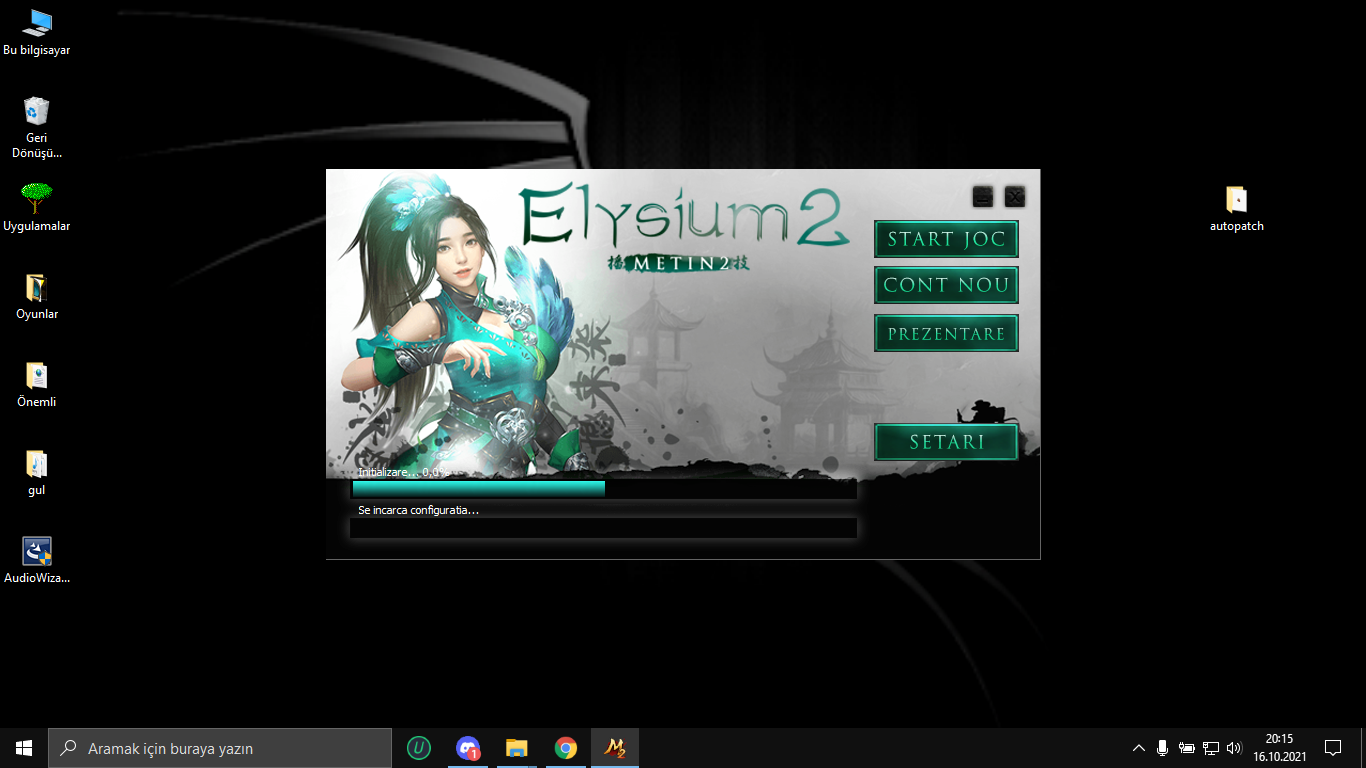
Task: Select the Uygulamalar tree icon
Action: pyautogui.click(x=36, y=207)
